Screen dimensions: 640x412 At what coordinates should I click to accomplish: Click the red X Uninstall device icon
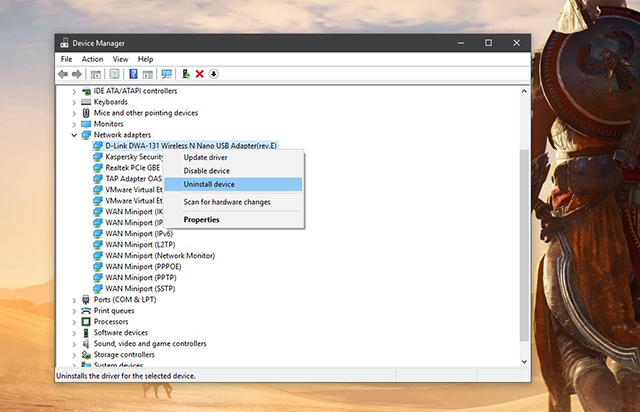point(200,74)
